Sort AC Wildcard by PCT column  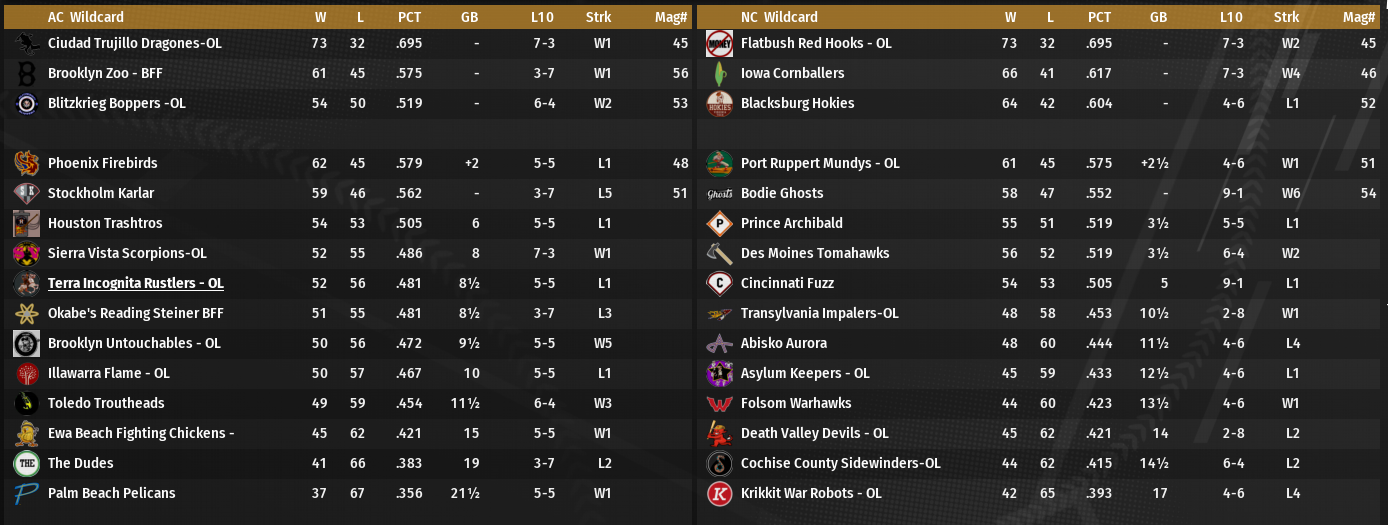(409, 17)
